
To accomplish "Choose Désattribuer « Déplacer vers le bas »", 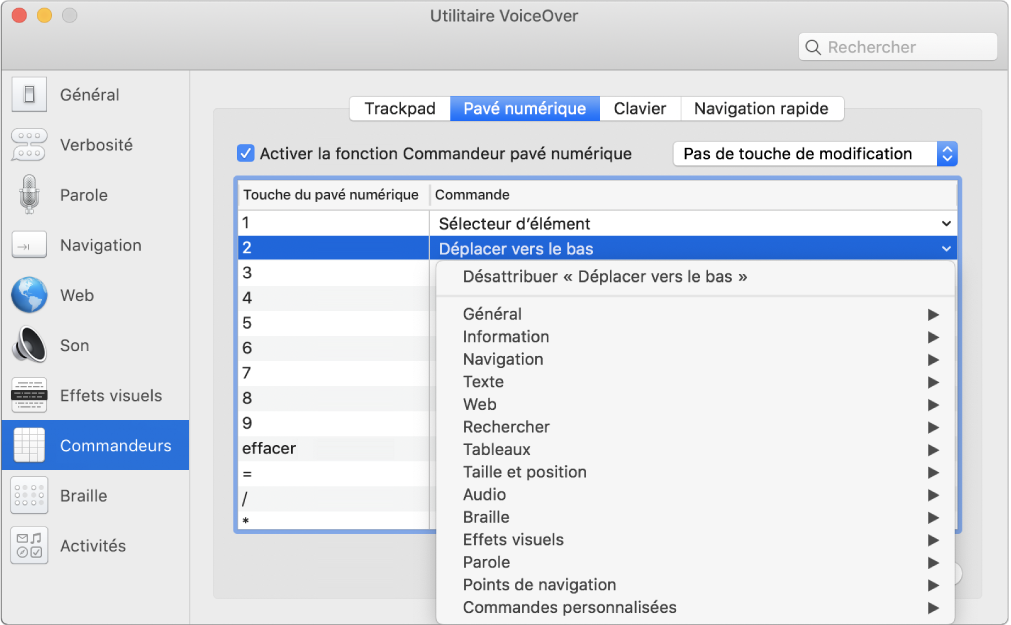I will (x=605, y=277).
